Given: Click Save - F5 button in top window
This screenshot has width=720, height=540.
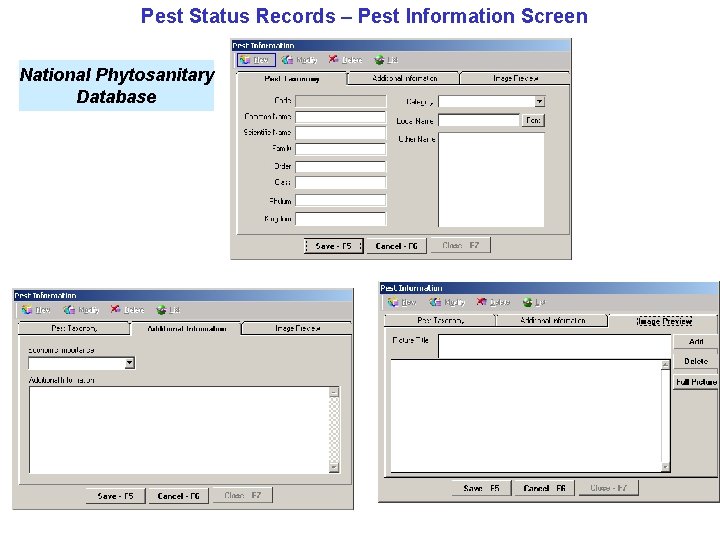Looking at the screenshot, I should tap(333, 246).
